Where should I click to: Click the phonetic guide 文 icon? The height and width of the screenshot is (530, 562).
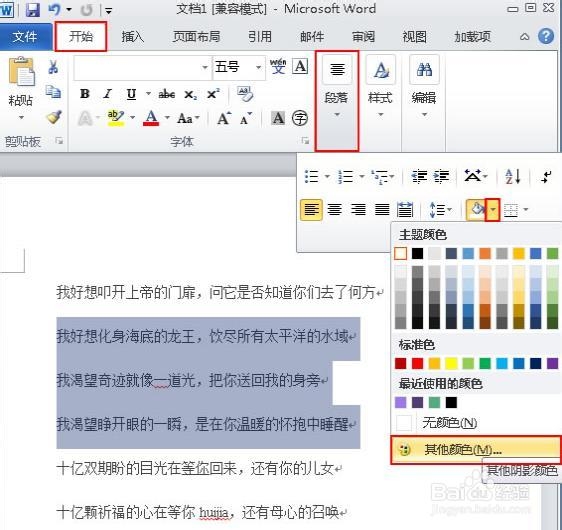pyautogui.click(x=278, y=66)
